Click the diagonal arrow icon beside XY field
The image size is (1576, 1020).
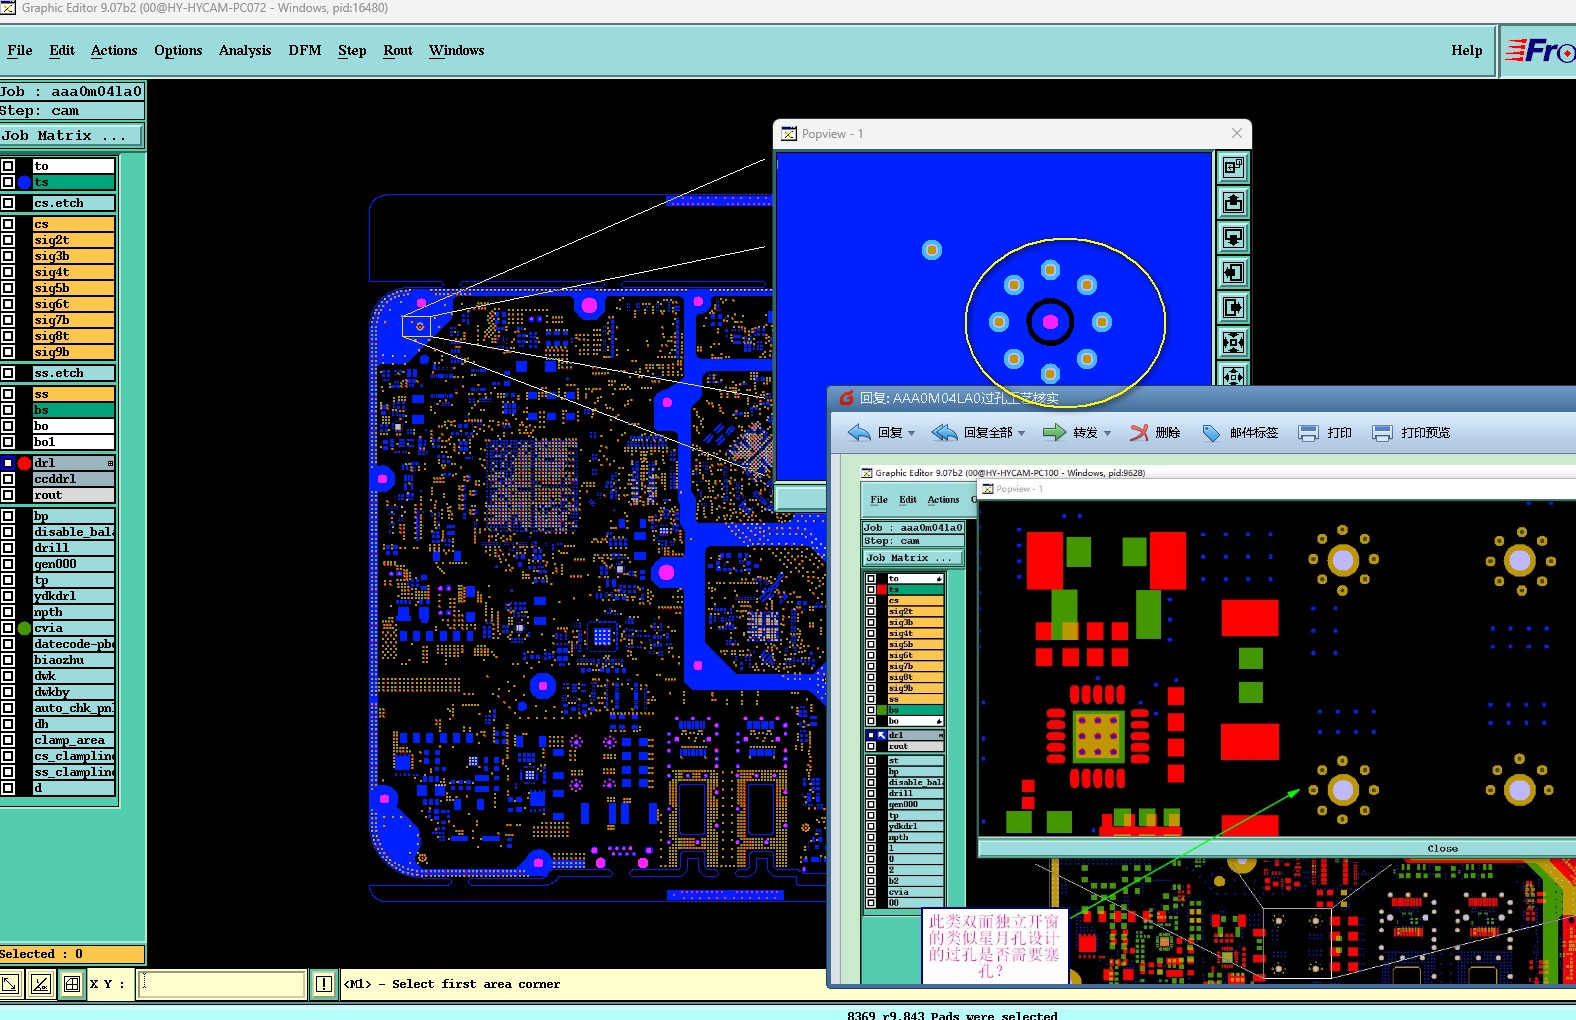(x=9, y=984)
